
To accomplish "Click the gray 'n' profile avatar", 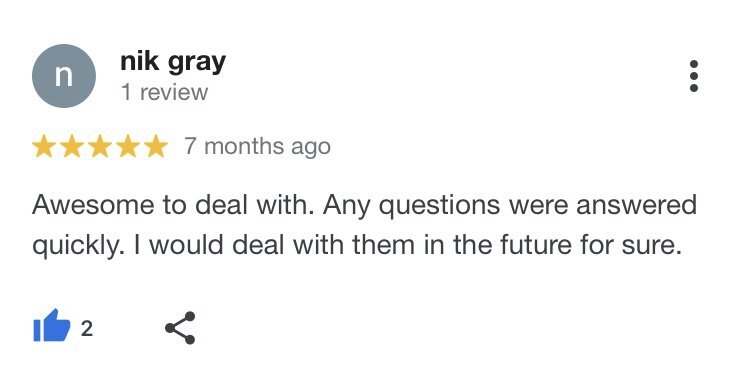I will (64, 76).
